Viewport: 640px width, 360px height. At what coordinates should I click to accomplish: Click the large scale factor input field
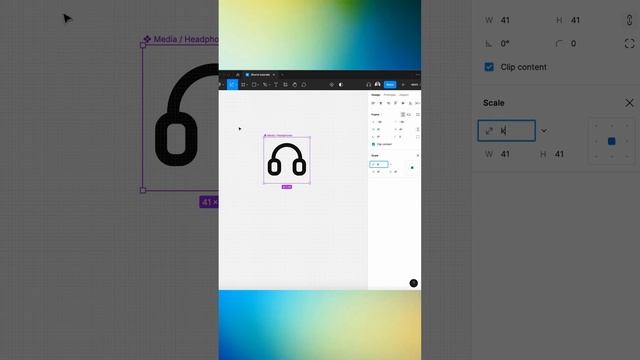(x=507, y=131)
